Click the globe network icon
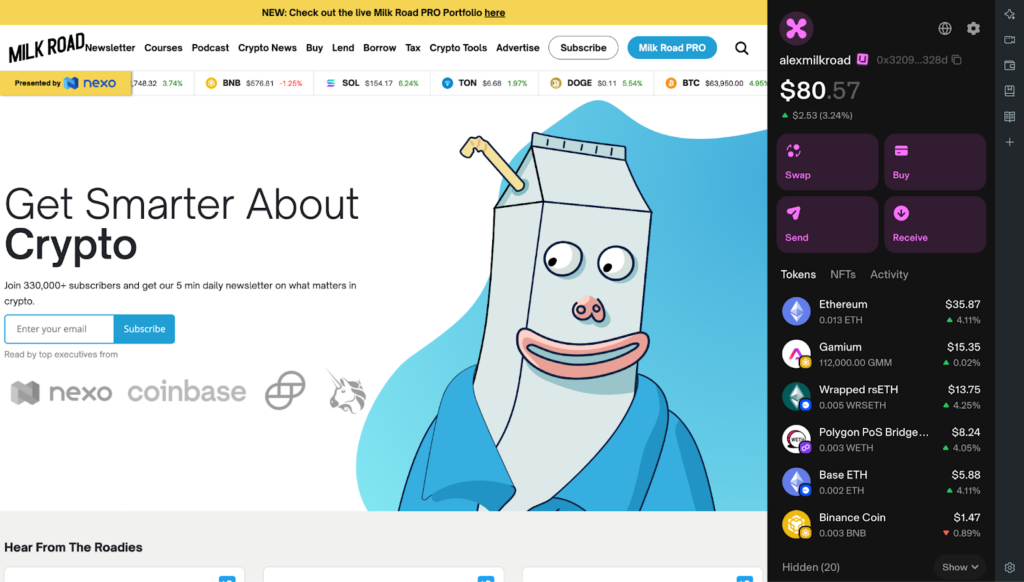The height and width of the screenshot is (582, 1024). tap(945, 29)
